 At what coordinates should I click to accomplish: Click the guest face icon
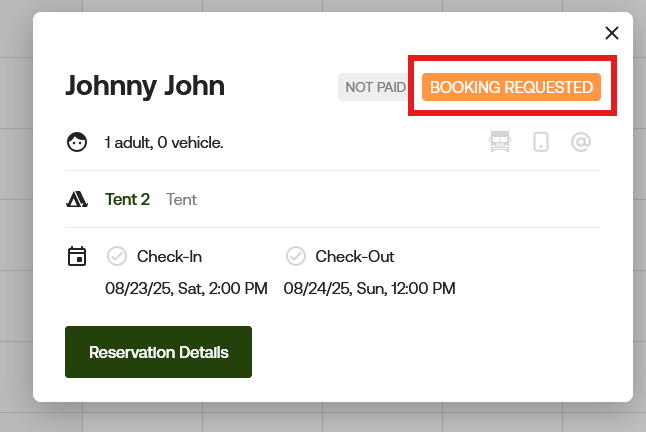point(77,142)
